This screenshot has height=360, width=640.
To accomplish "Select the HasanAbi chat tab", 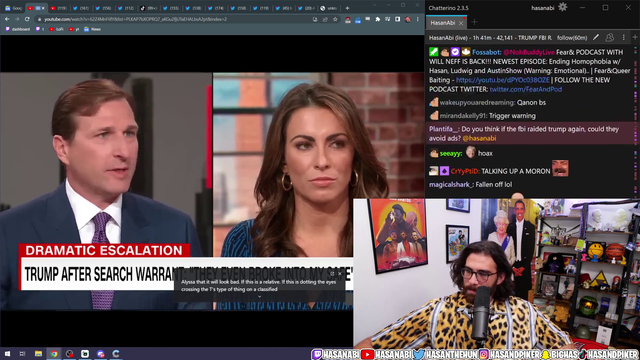I will (443, 23).
